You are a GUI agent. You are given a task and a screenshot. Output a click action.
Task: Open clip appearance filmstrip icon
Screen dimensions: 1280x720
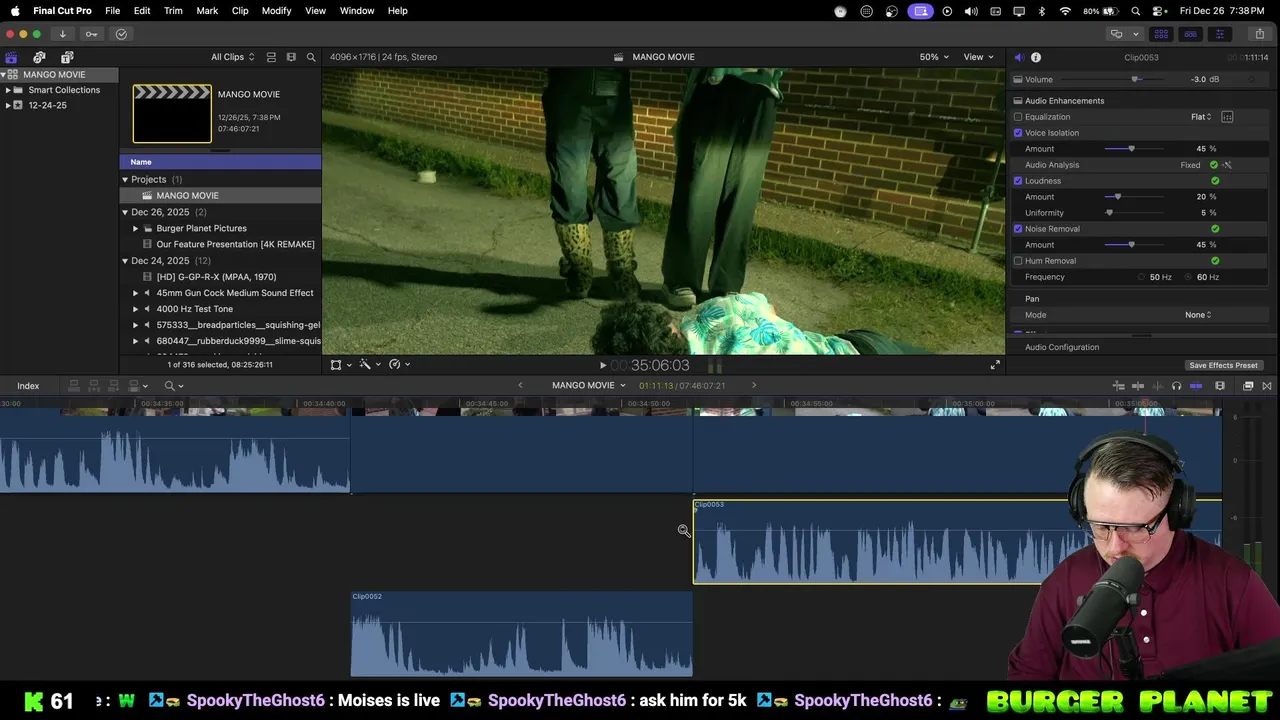point(291,57)
